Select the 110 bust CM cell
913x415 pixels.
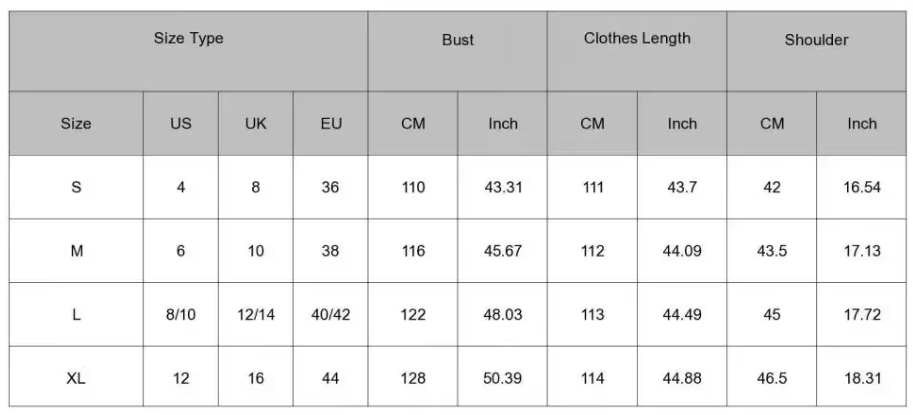(x=413, y=187)
